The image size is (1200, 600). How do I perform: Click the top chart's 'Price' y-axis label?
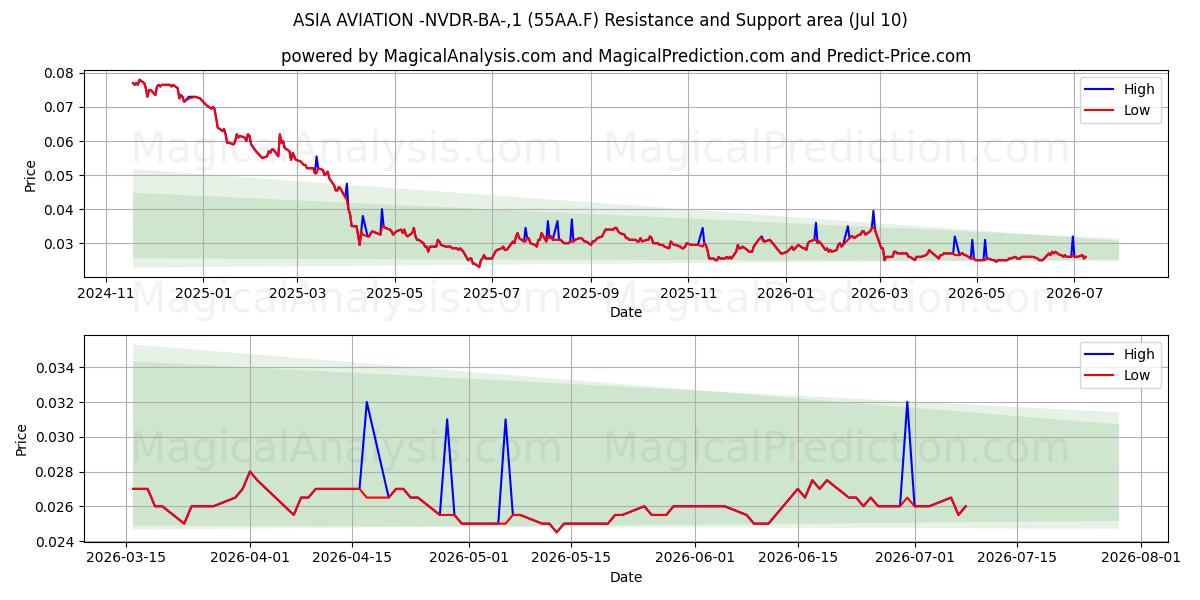(31, 175)
